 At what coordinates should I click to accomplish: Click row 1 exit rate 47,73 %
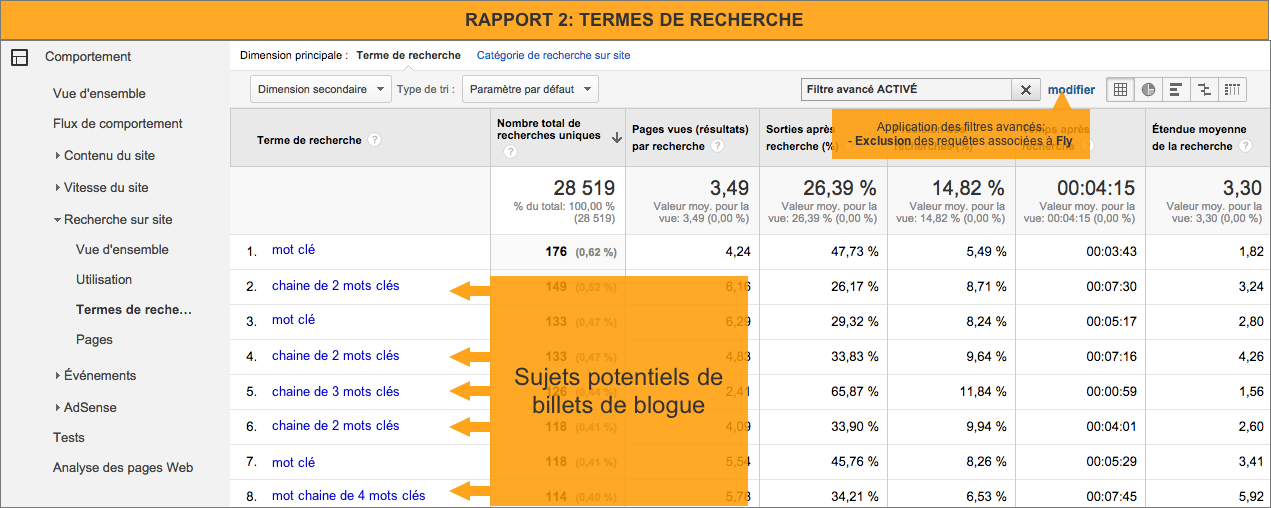point(855,252)
